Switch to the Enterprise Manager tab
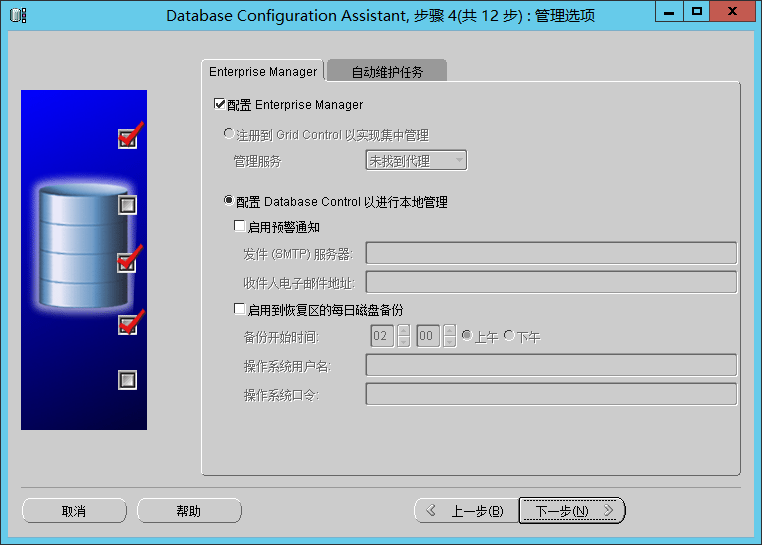Viewport: 762px width, 545px height. 262,71
